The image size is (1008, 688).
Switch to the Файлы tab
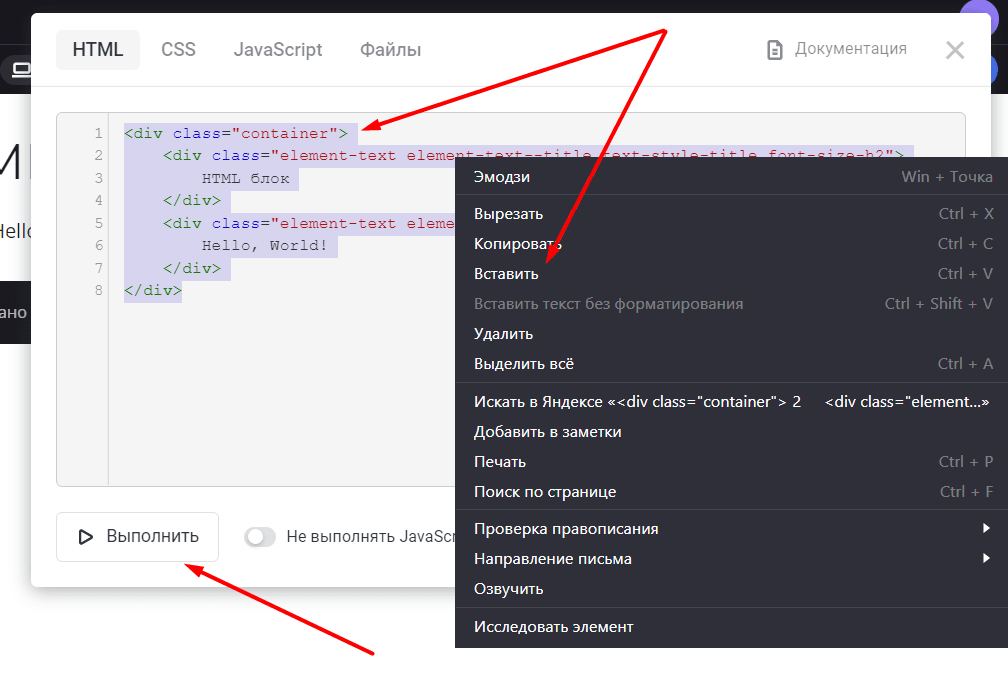coord(390,50)
